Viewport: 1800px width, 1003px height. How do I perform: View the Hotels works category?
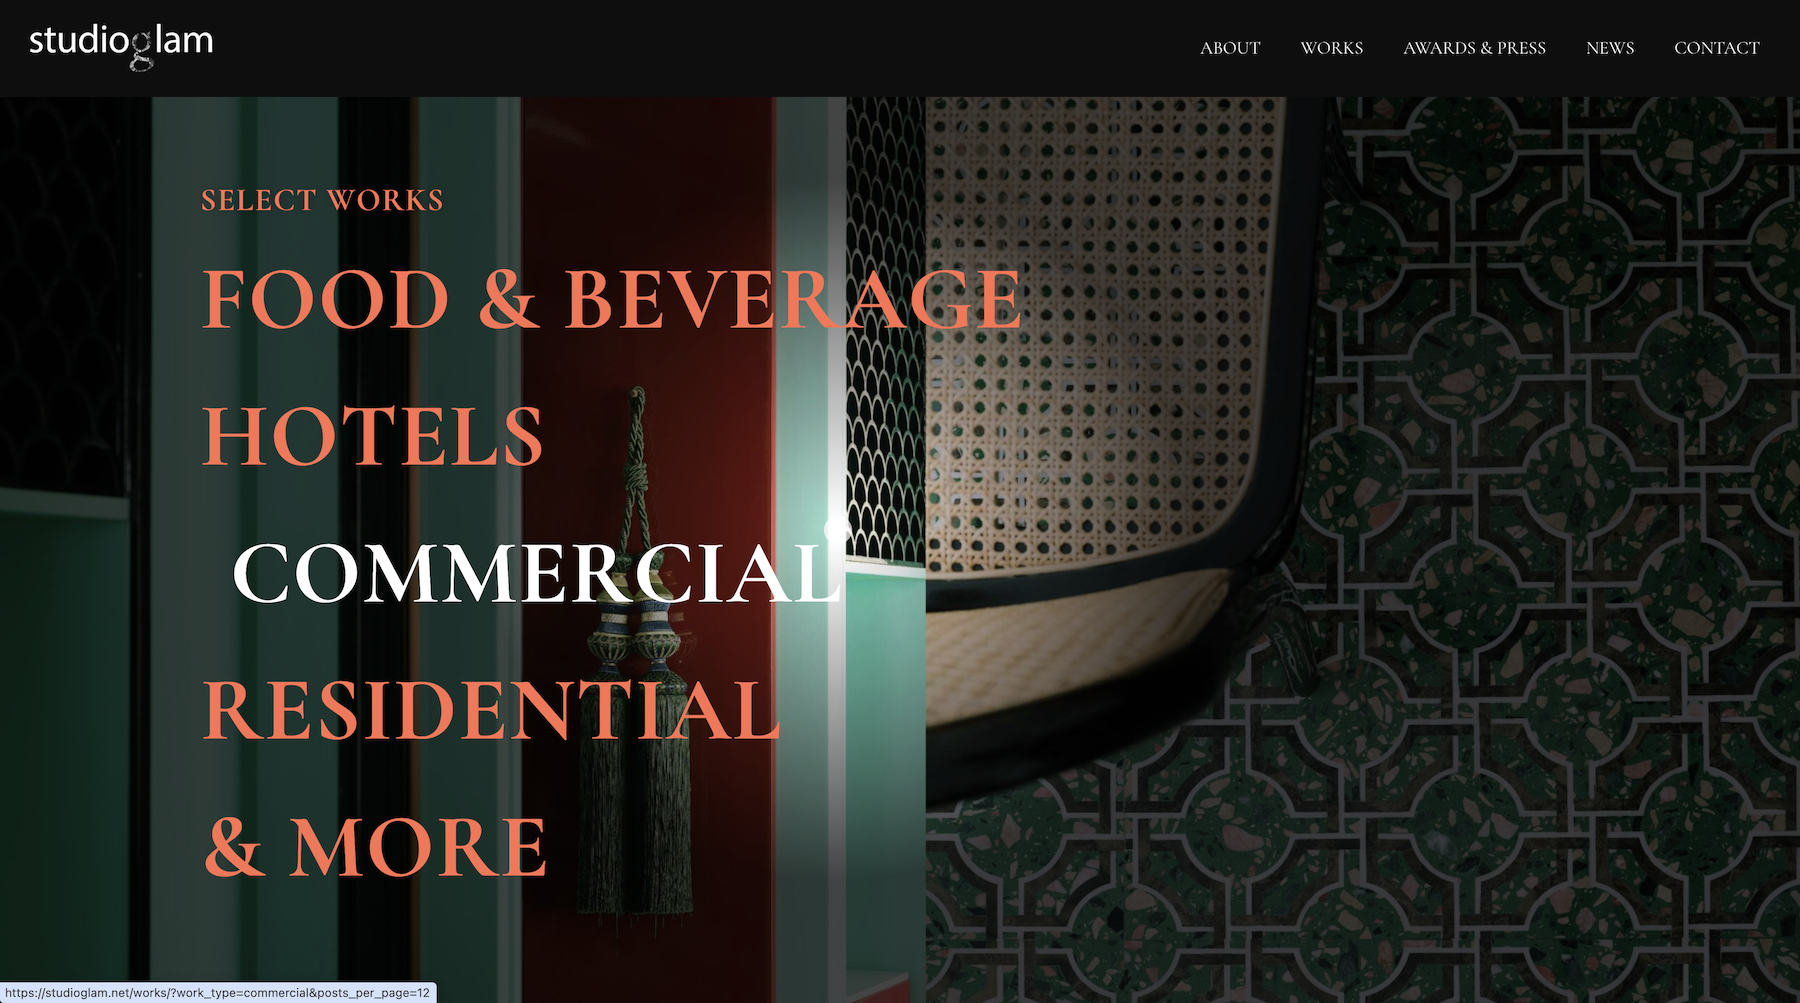pyautogui.click(x=373, y=437)
